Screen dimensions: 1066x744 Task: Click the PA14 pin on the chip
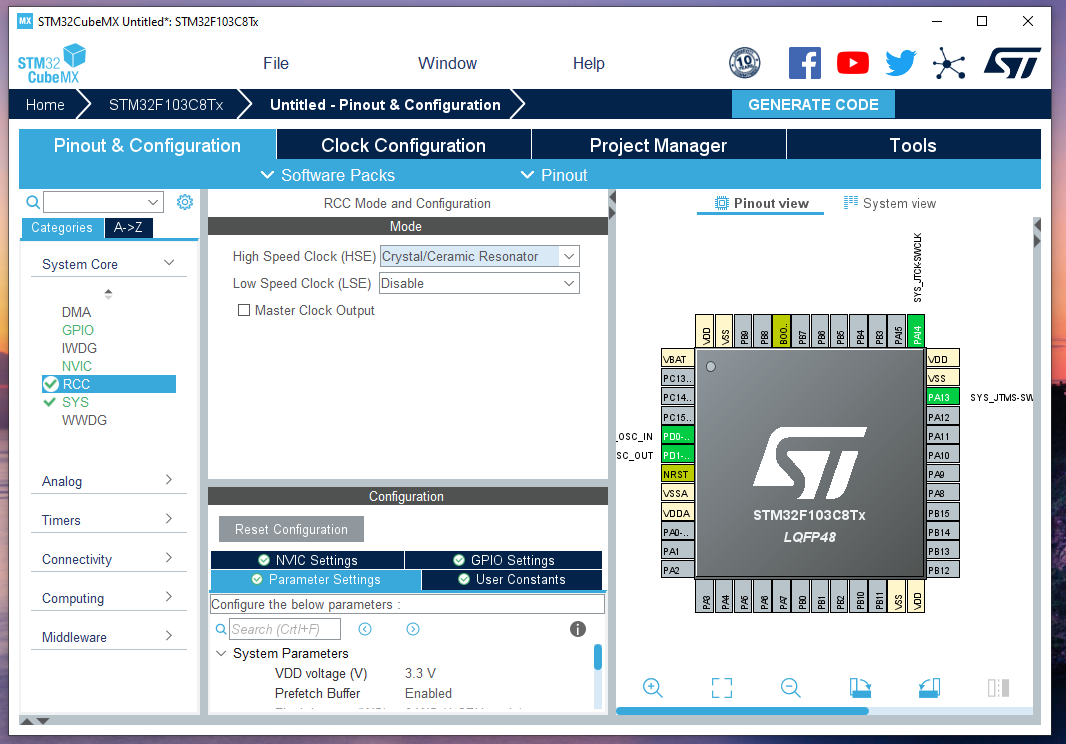[916, 331]
